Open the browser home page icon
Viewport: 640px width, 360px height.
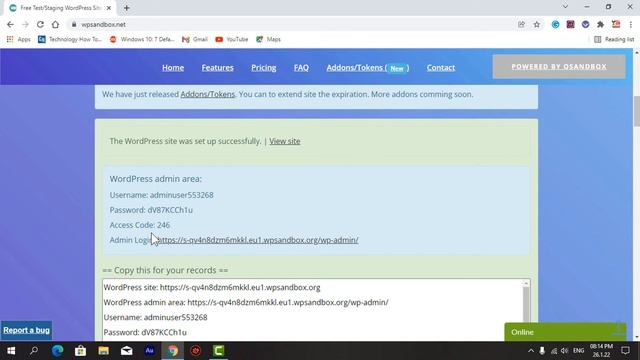pyautogui.click(x=55, y=24)
